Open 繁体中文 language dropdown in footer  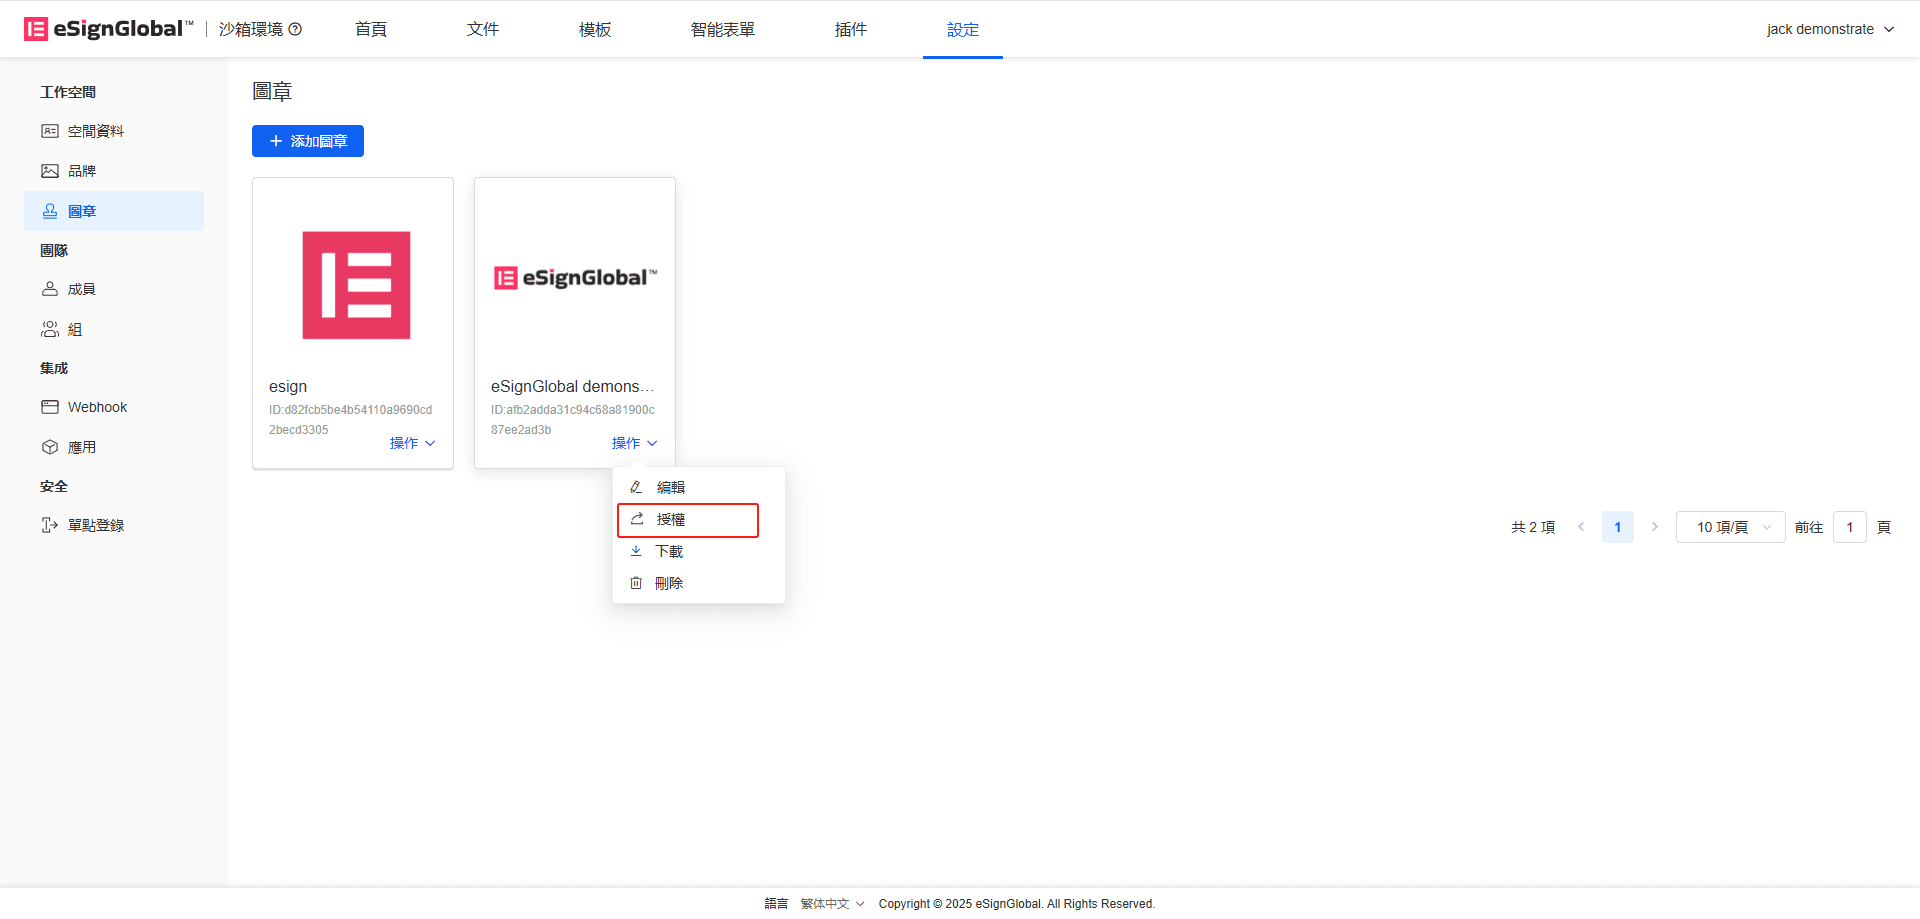click(x=832, y=904)
